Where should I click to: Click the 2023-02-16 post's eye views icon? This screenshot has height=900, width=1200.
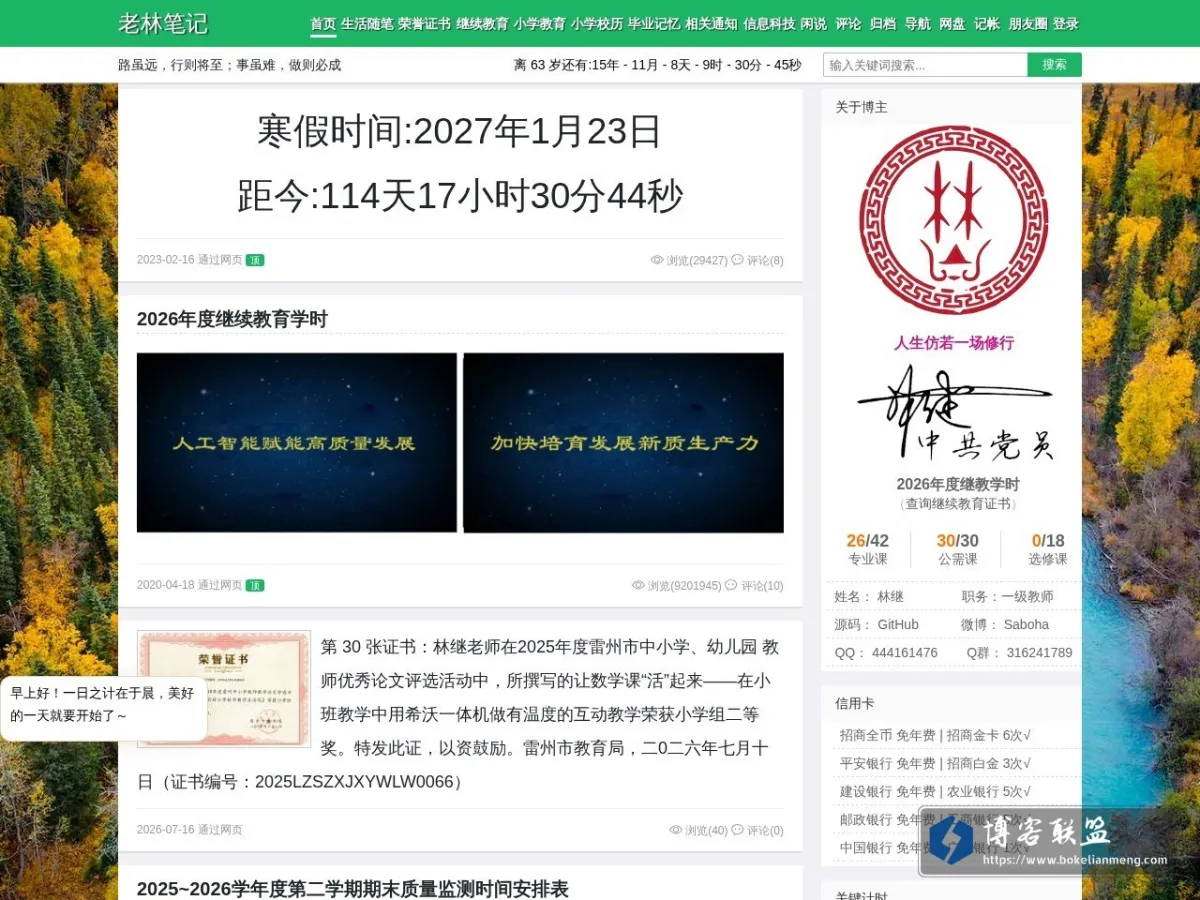[657, 260]
